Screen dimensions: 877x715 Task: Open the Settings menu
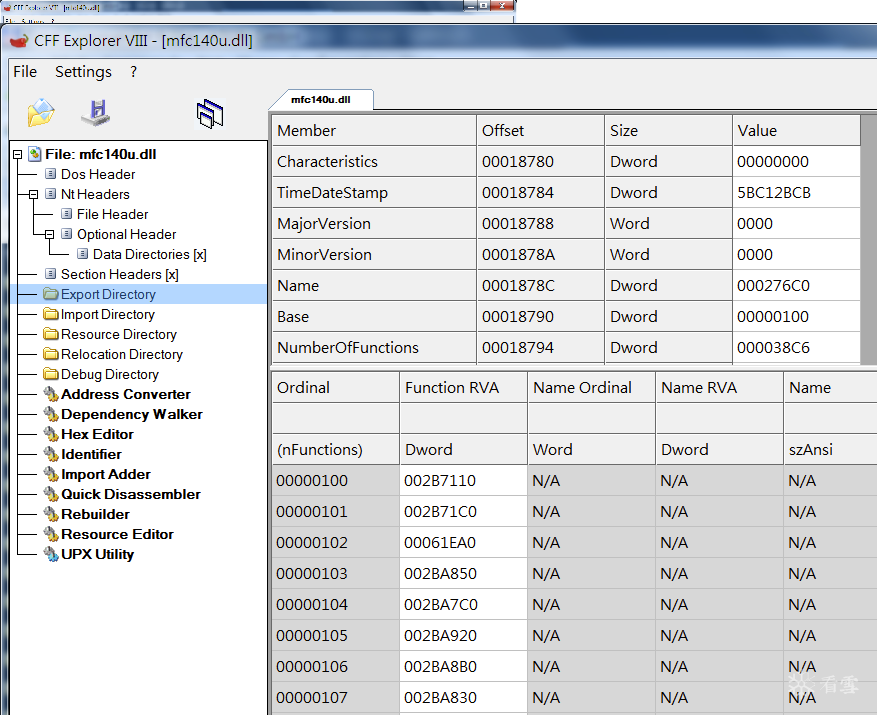83,72
